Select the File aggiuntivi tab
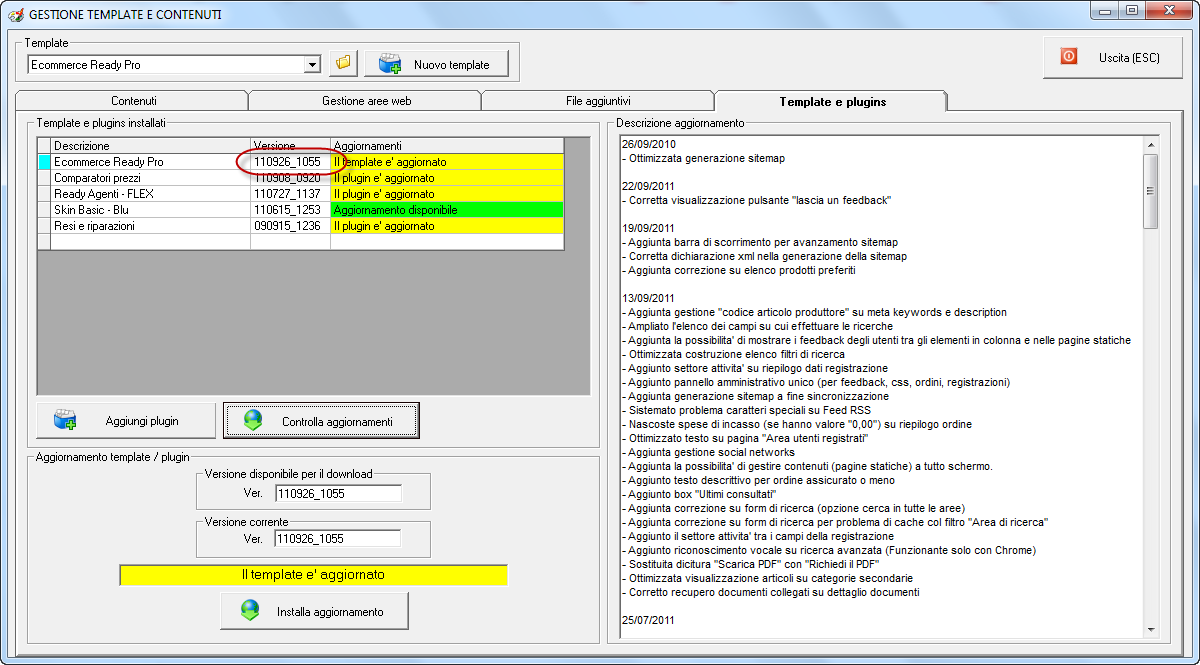 pos(598,101)
